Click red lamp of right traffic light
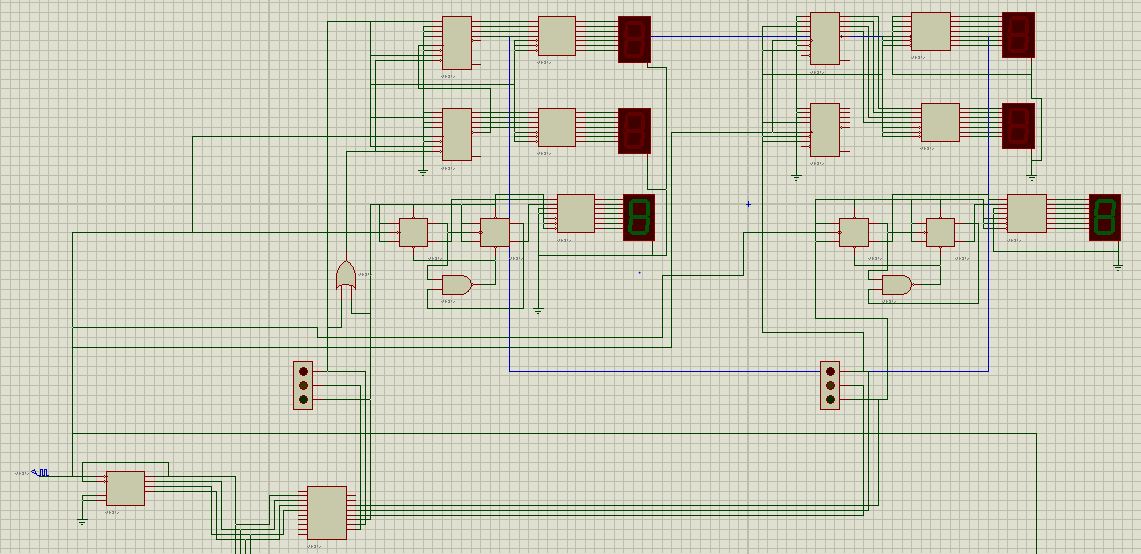 pos(830,371)
